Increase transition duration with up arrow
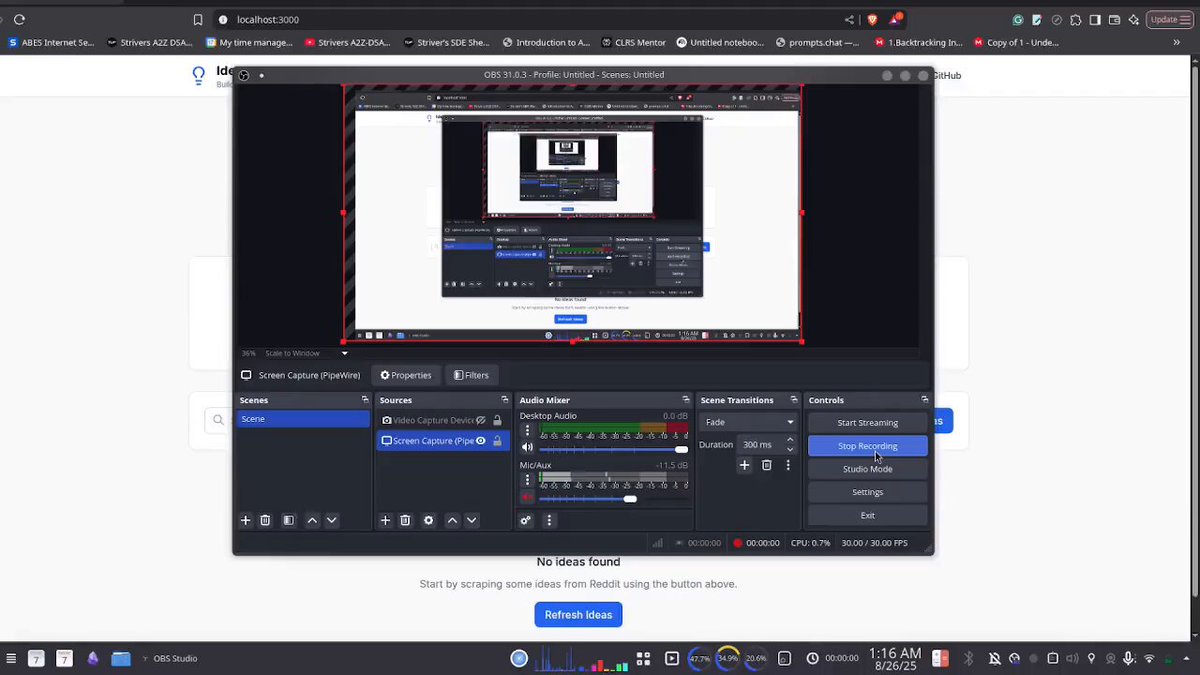Image resolution: width=1200 pixels, height=675 pixels. (x=790, y=440)
